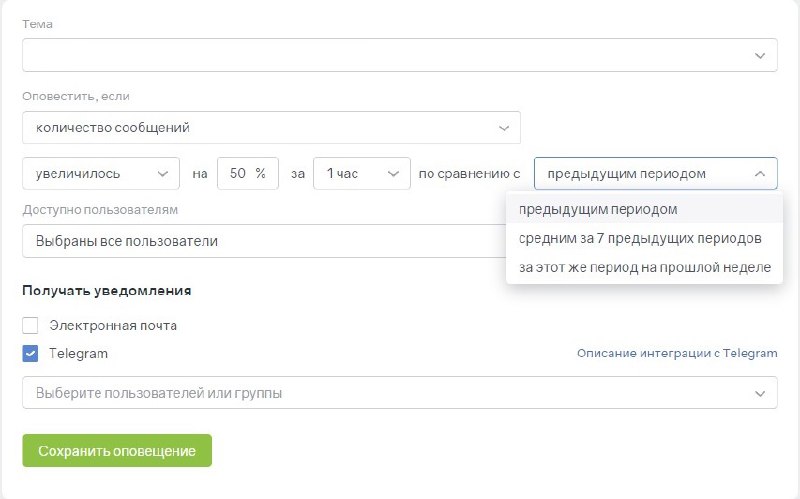Click Сохранить оповещение button
Image resolution: width=800 pixels, height=499 pixels.
(117, 451)
